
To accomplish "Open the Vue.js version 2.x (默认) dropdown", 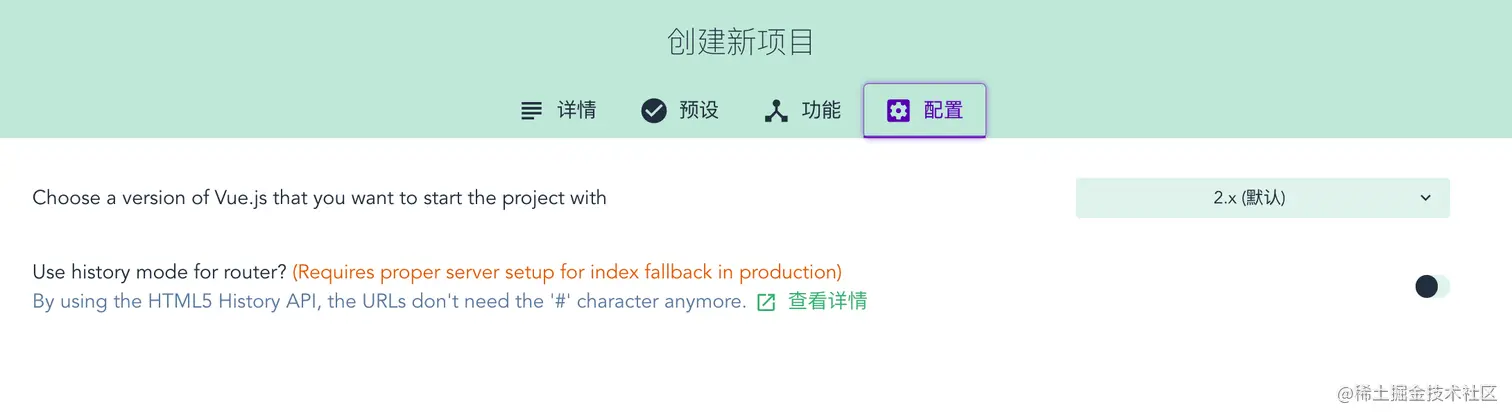I will (x=1262, y=198).
